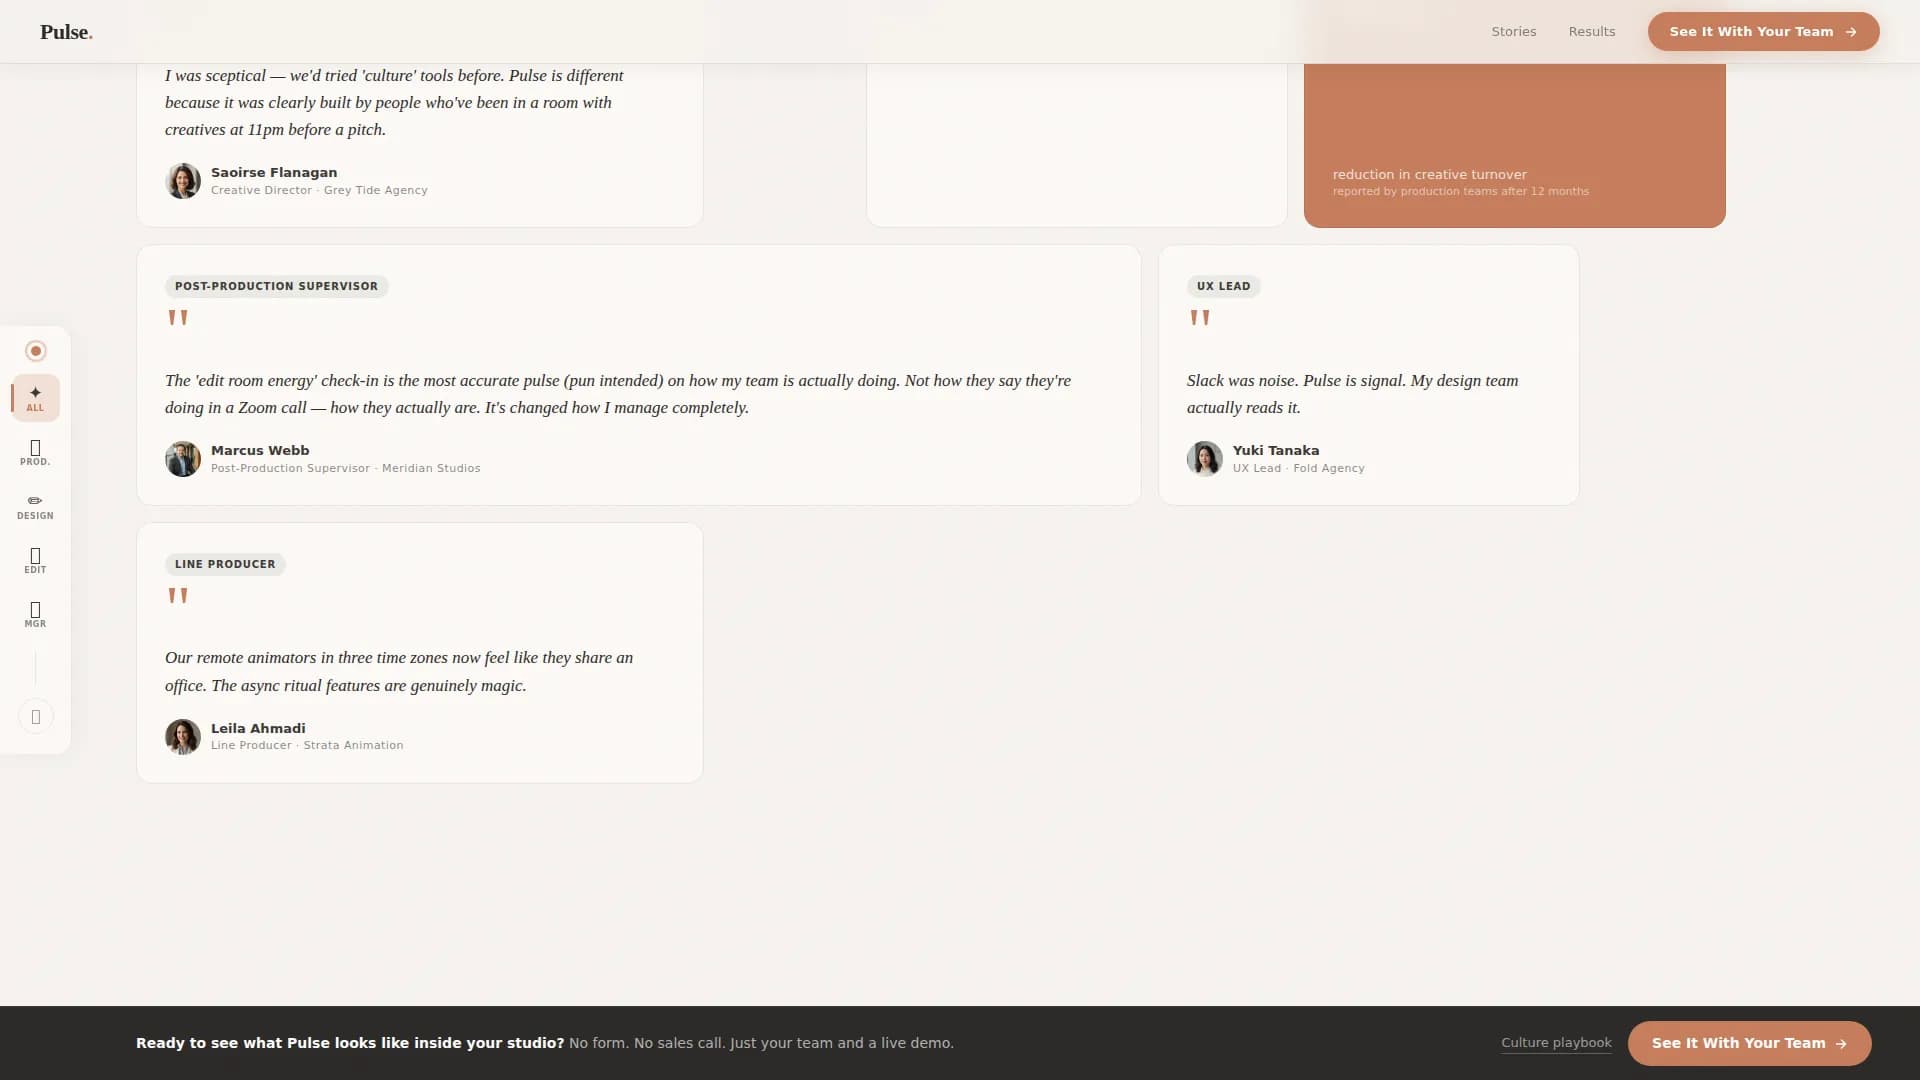Click the name Yuki Tanaka
Screen dimensions: 1920x1080
[x=1275, y=451]
